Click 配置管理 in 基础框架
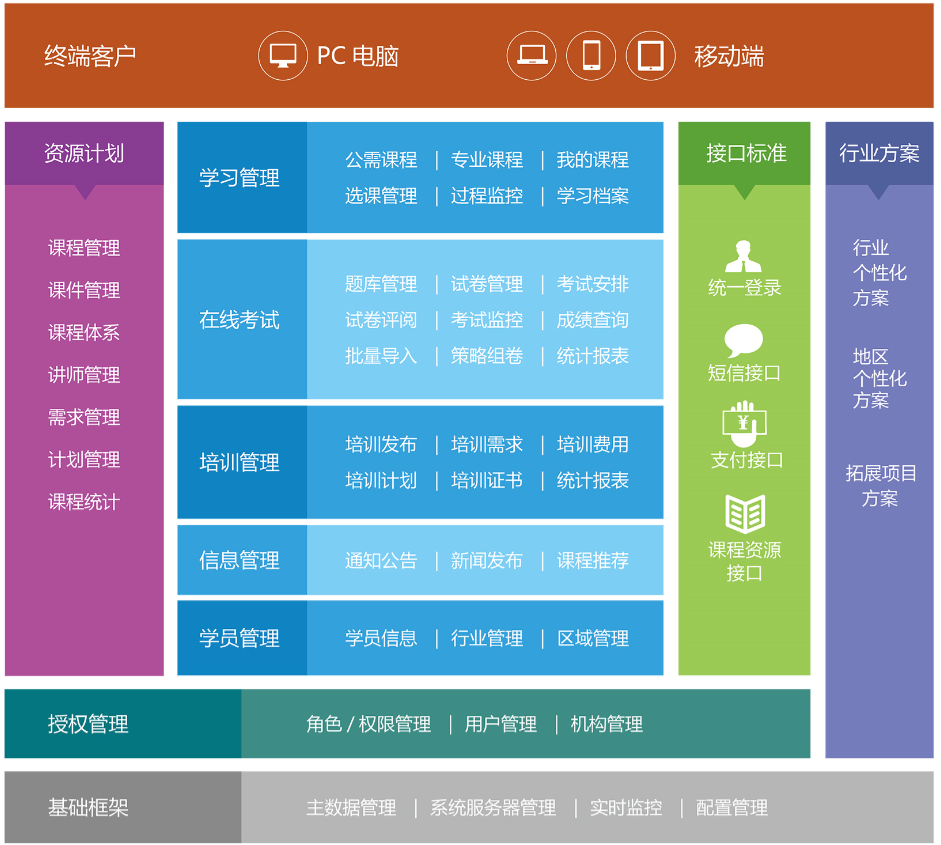The height and width of the screenshot is (845, 941). [x=732, y=807]
